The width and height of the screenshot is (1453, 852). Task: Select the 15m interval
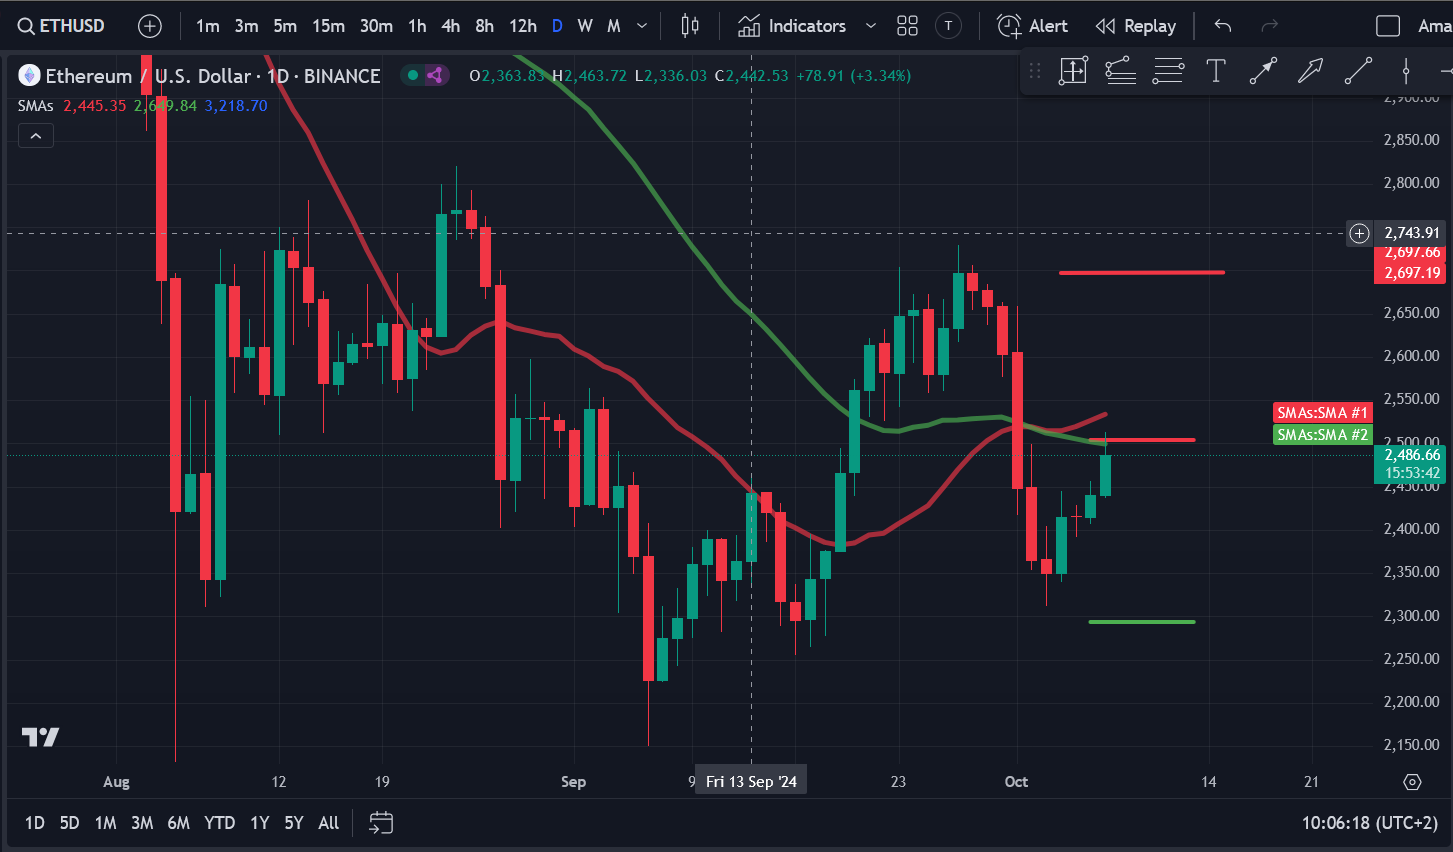pos(328,26)
